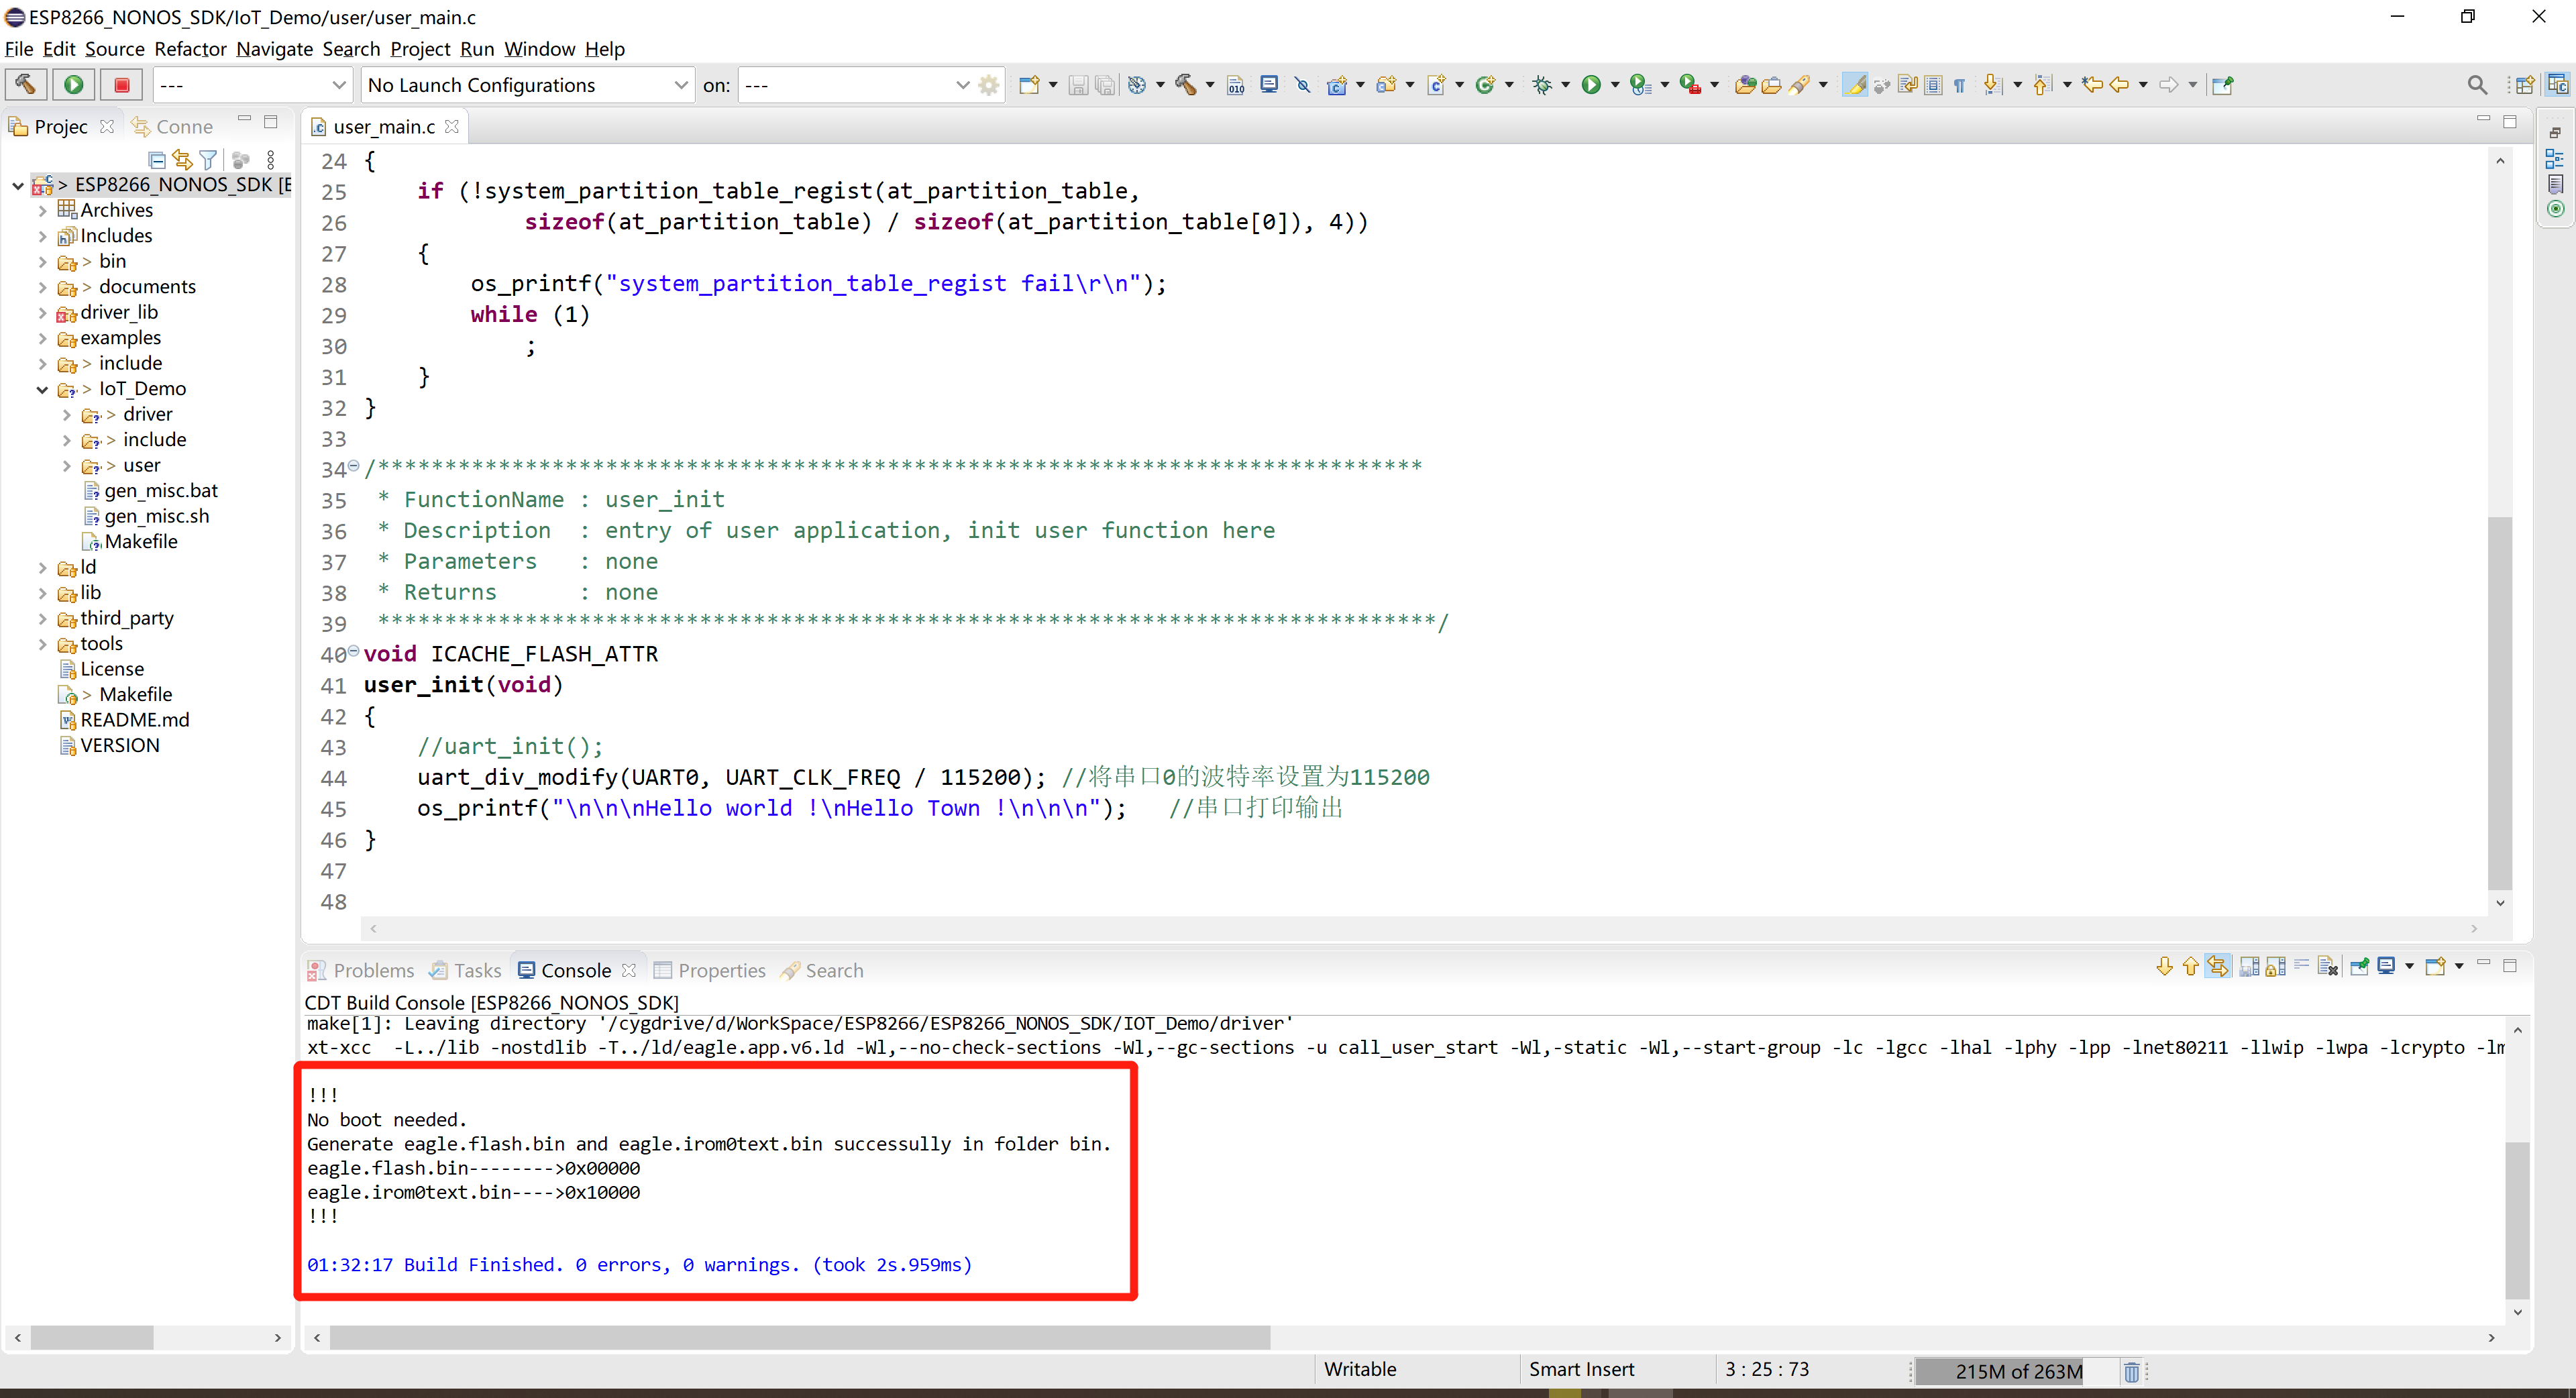Screen dimensions: 2576x1398
Task: Collapse the IoT_Demo folder
Action: coord(42,389)
